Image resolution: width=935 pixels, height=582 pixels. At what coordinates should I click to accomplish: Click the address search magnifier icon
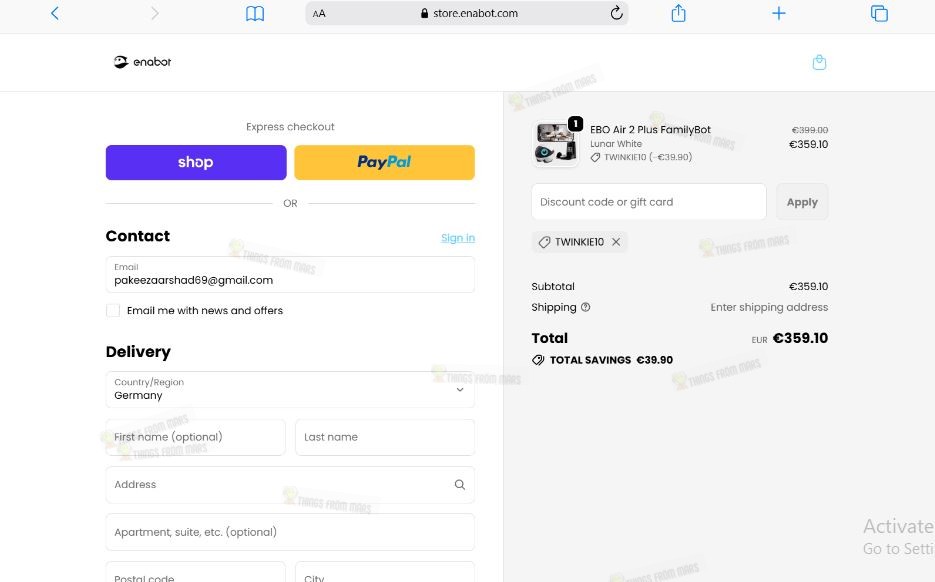(x=460, y=485)
